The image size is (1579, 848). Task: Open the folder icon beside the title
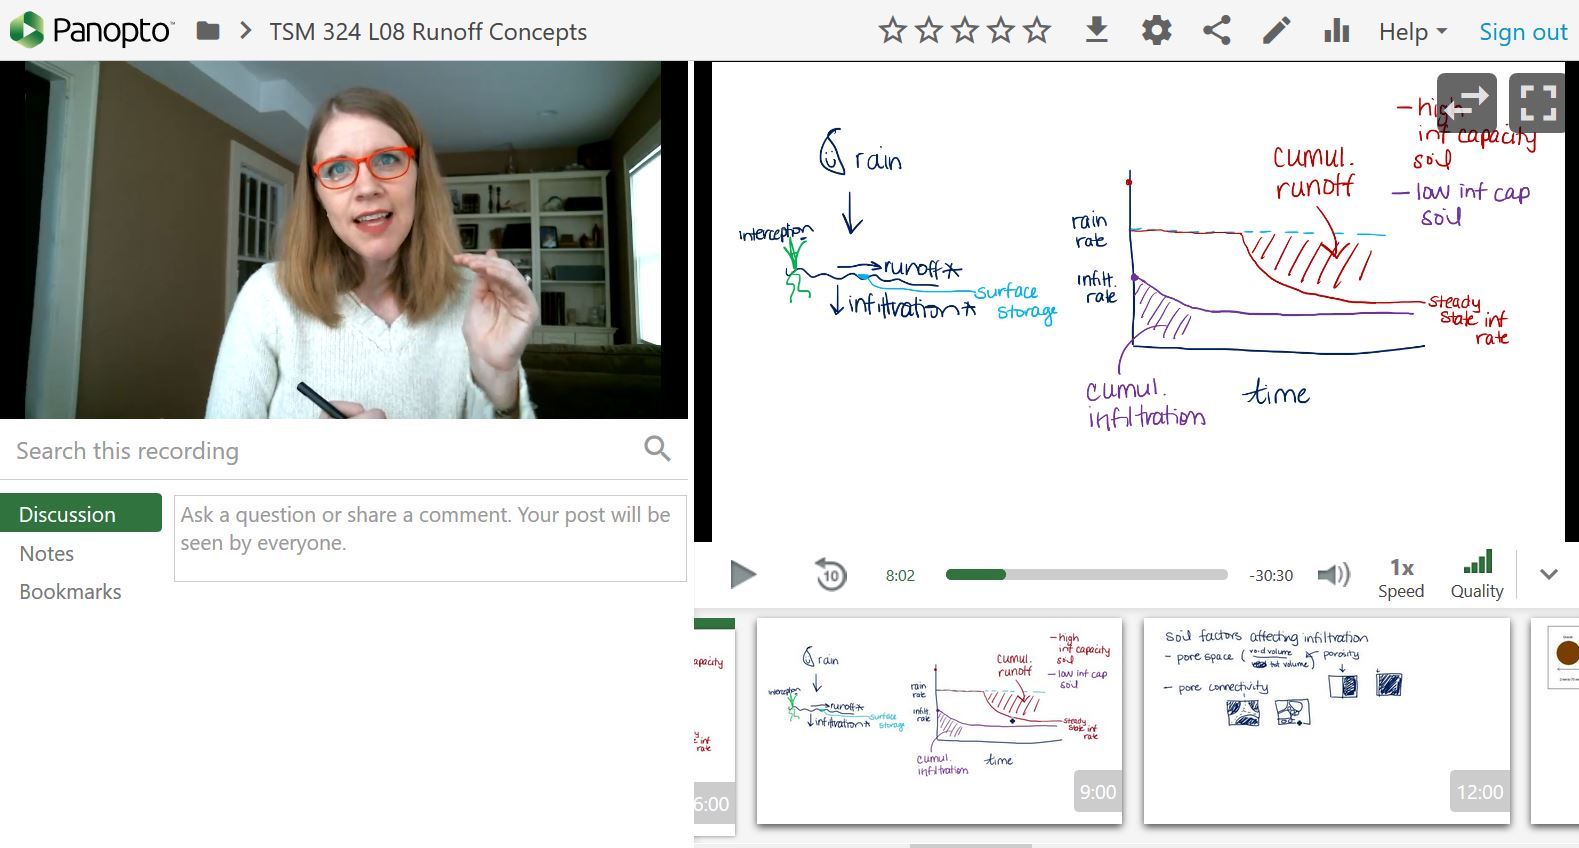(208, 31)
